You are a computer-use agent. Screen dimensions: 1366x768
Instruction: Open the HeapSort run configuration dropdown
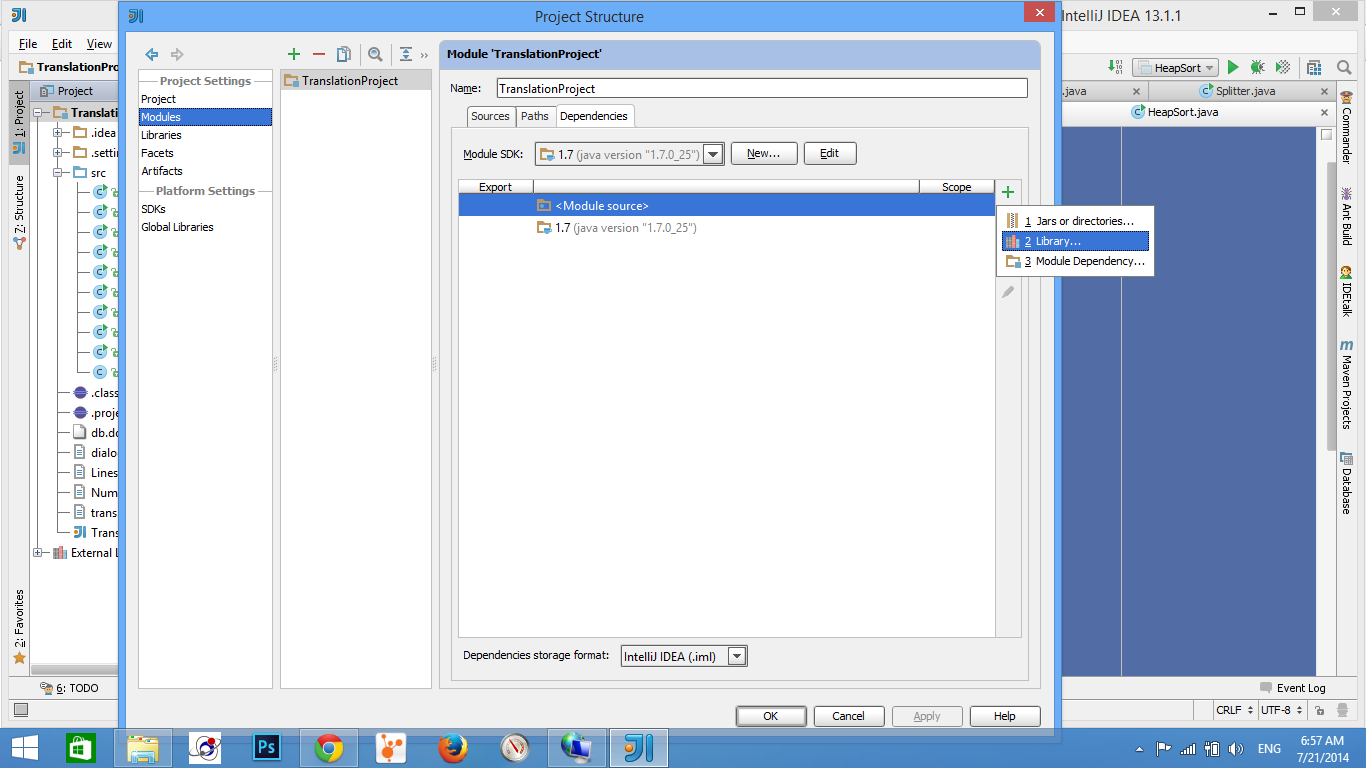(1175, 67)
